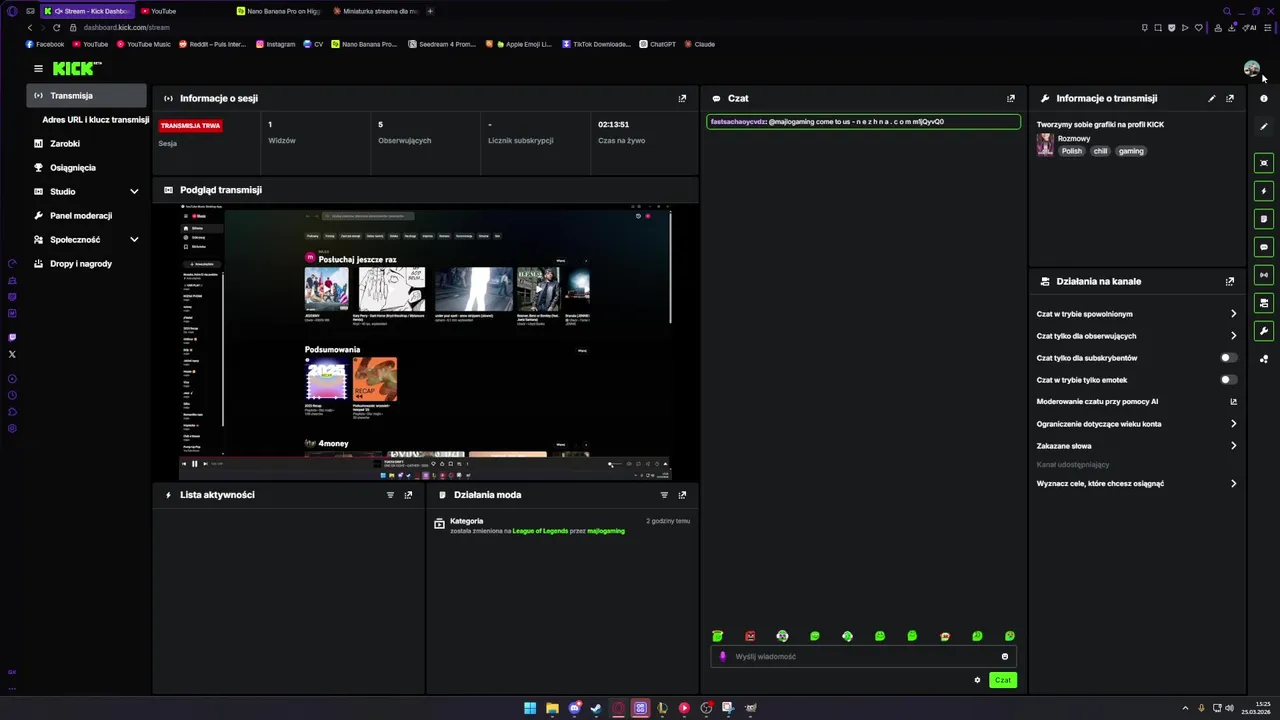This screenshot has width=1280, height=720.
Task: Enable Czat tylko dla subskrybentów
Action: [x=1228, y=358]
